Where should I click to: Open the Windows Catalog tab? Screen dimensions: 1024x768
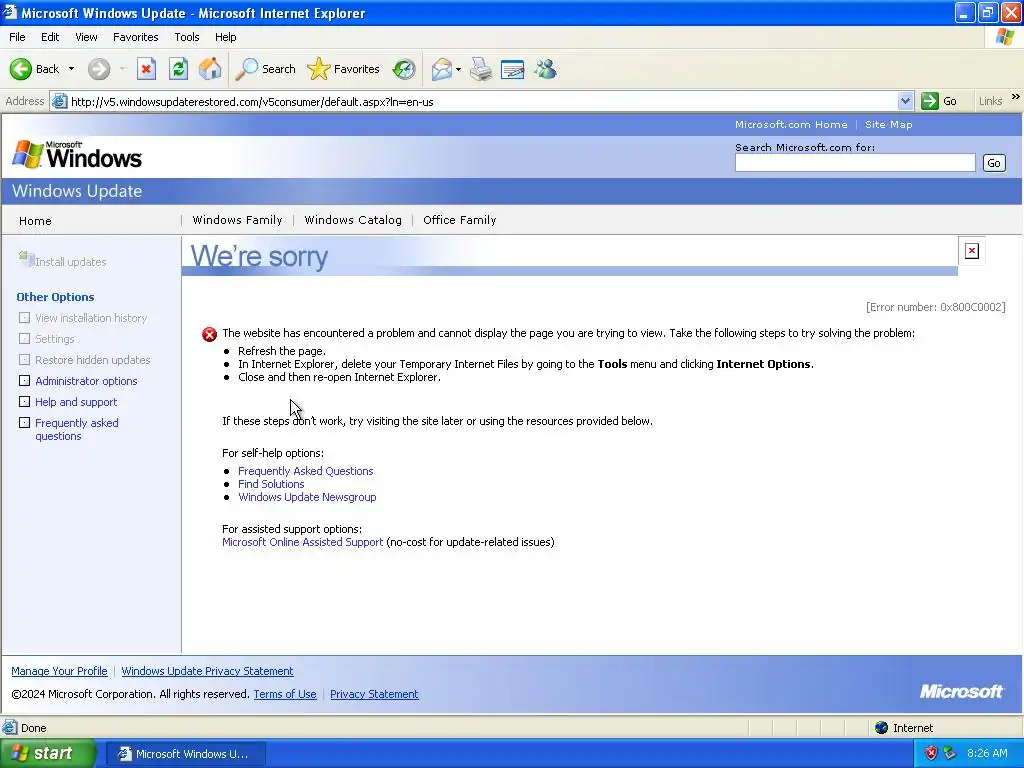click(x=353, y=220)
